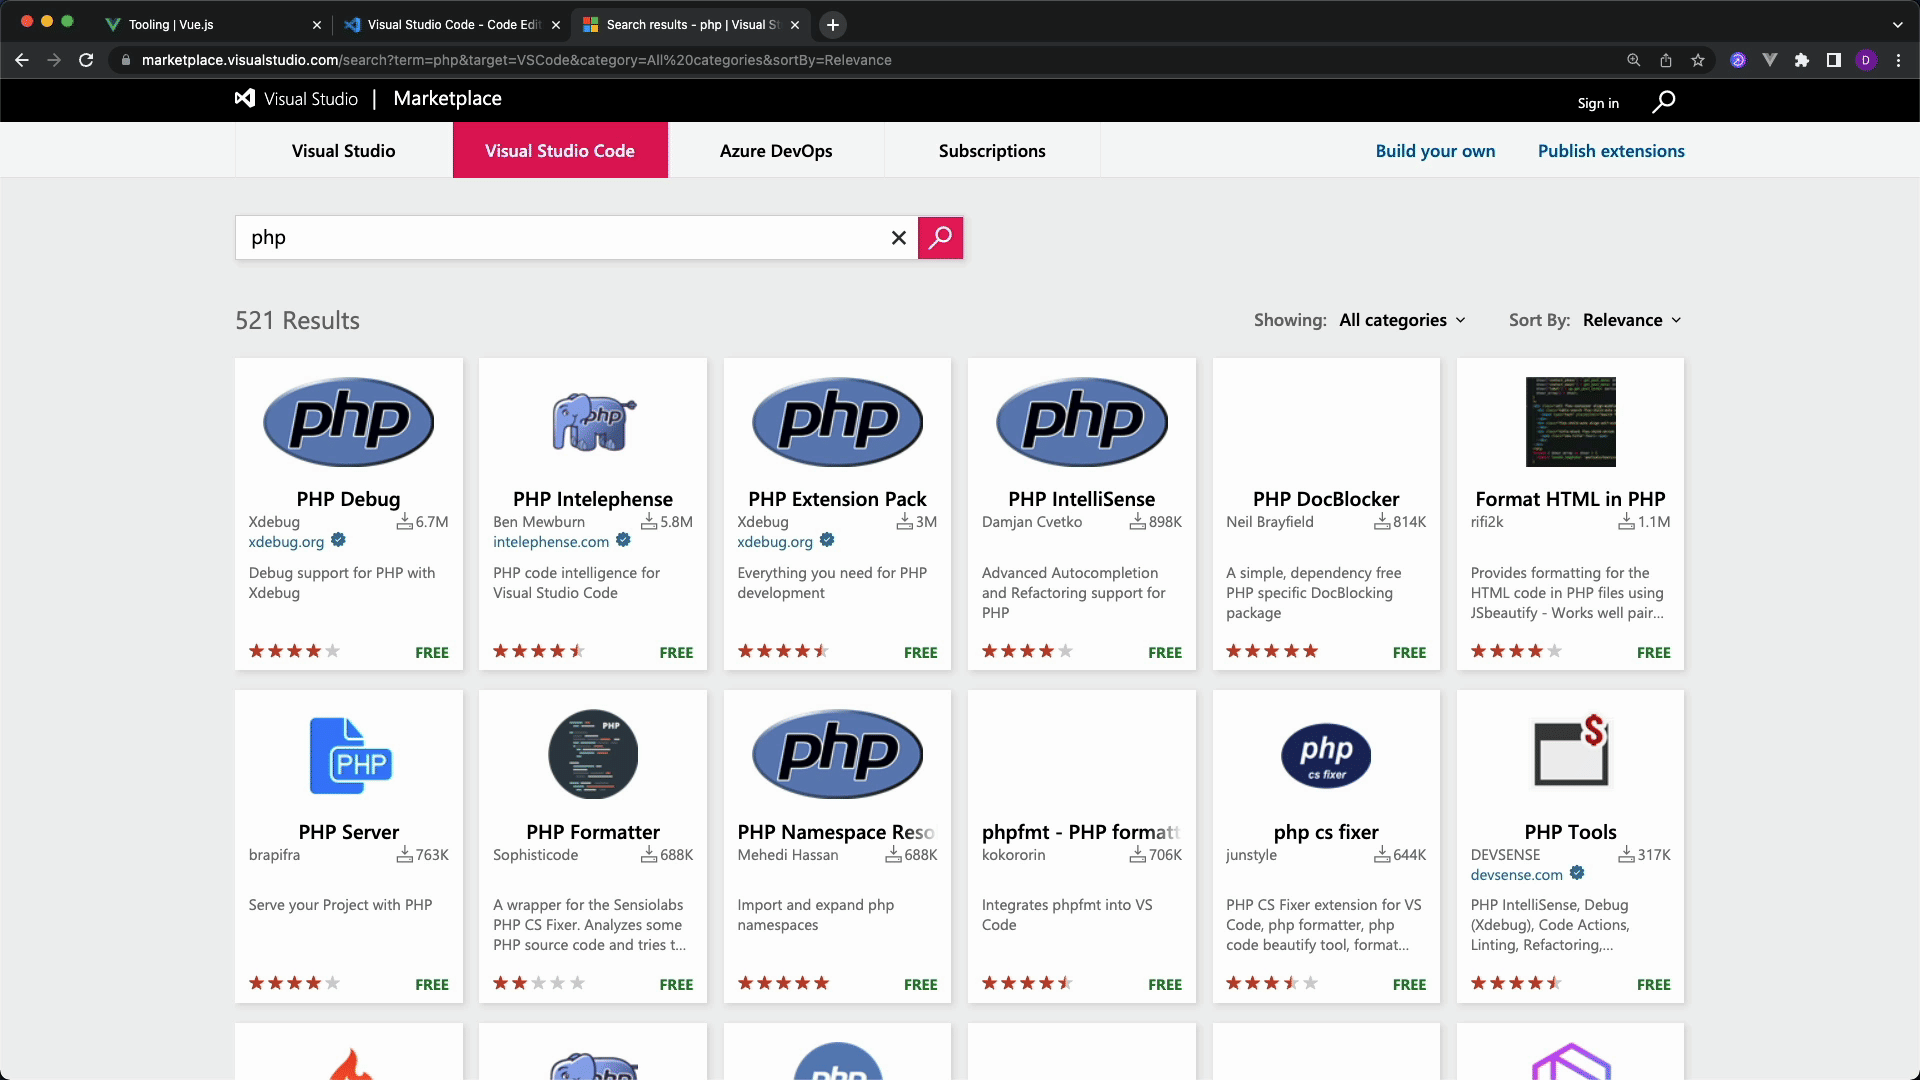
Task: Open the PHP Extension Pack logo
Action: point(837,422)
